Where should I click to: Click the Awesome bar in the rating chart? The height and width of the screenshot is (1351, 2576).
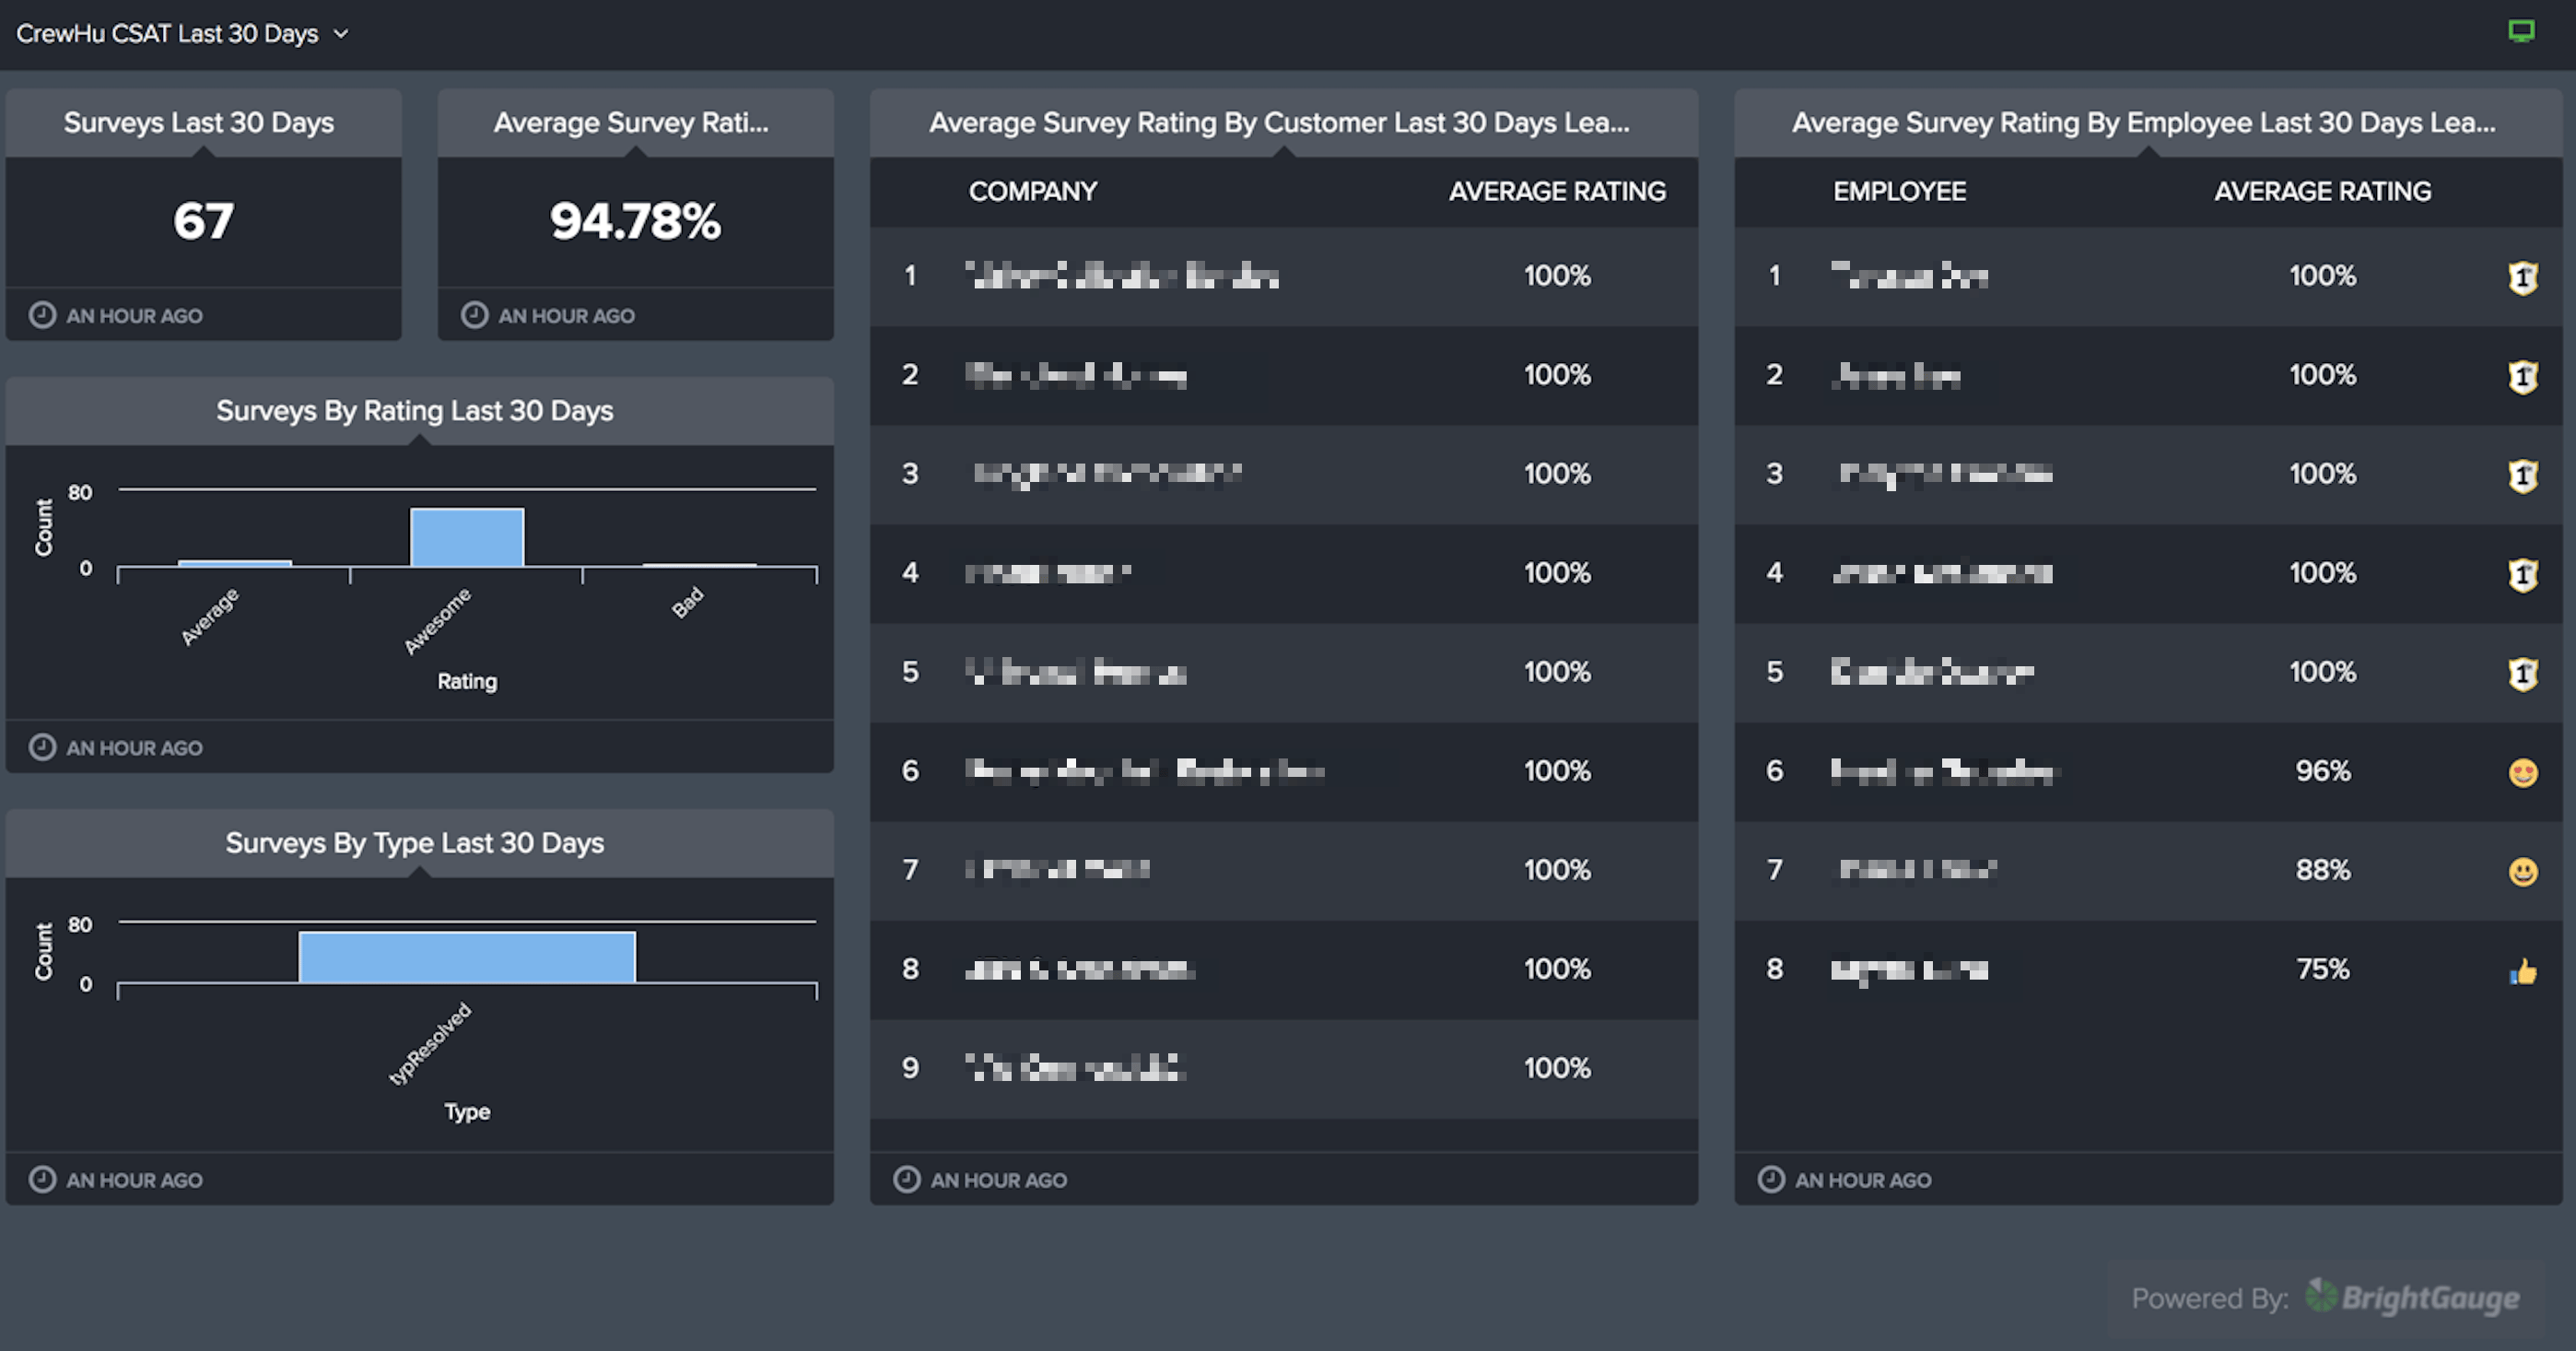coord(466,537)
